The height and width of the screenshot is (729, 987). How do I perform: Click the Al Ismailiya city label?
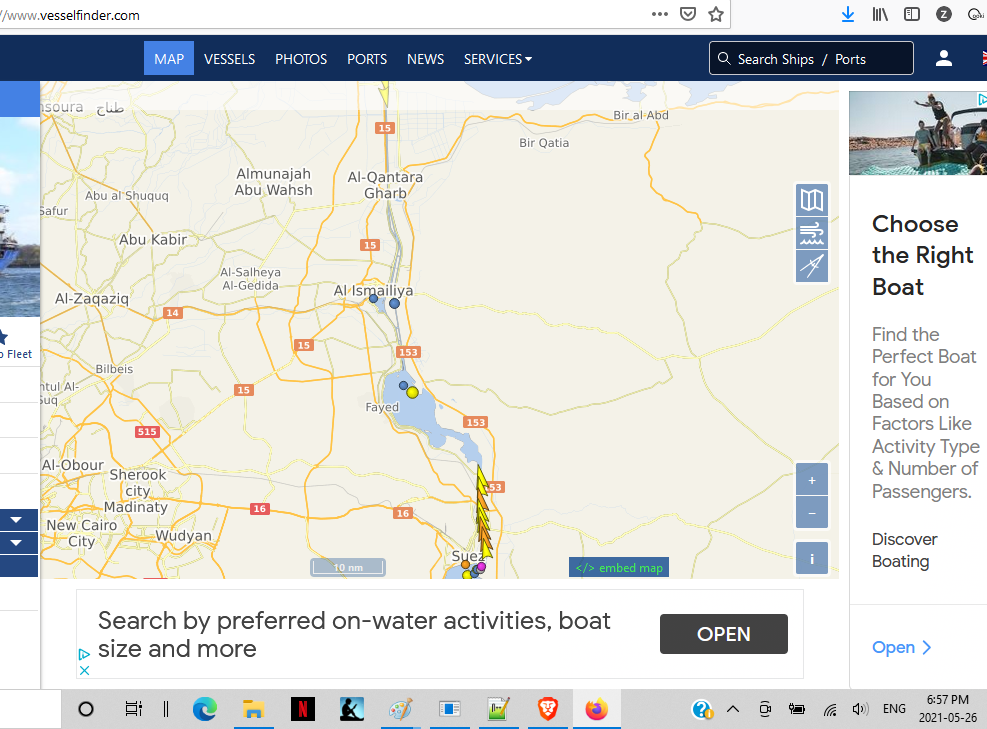[x=373, y=290]
